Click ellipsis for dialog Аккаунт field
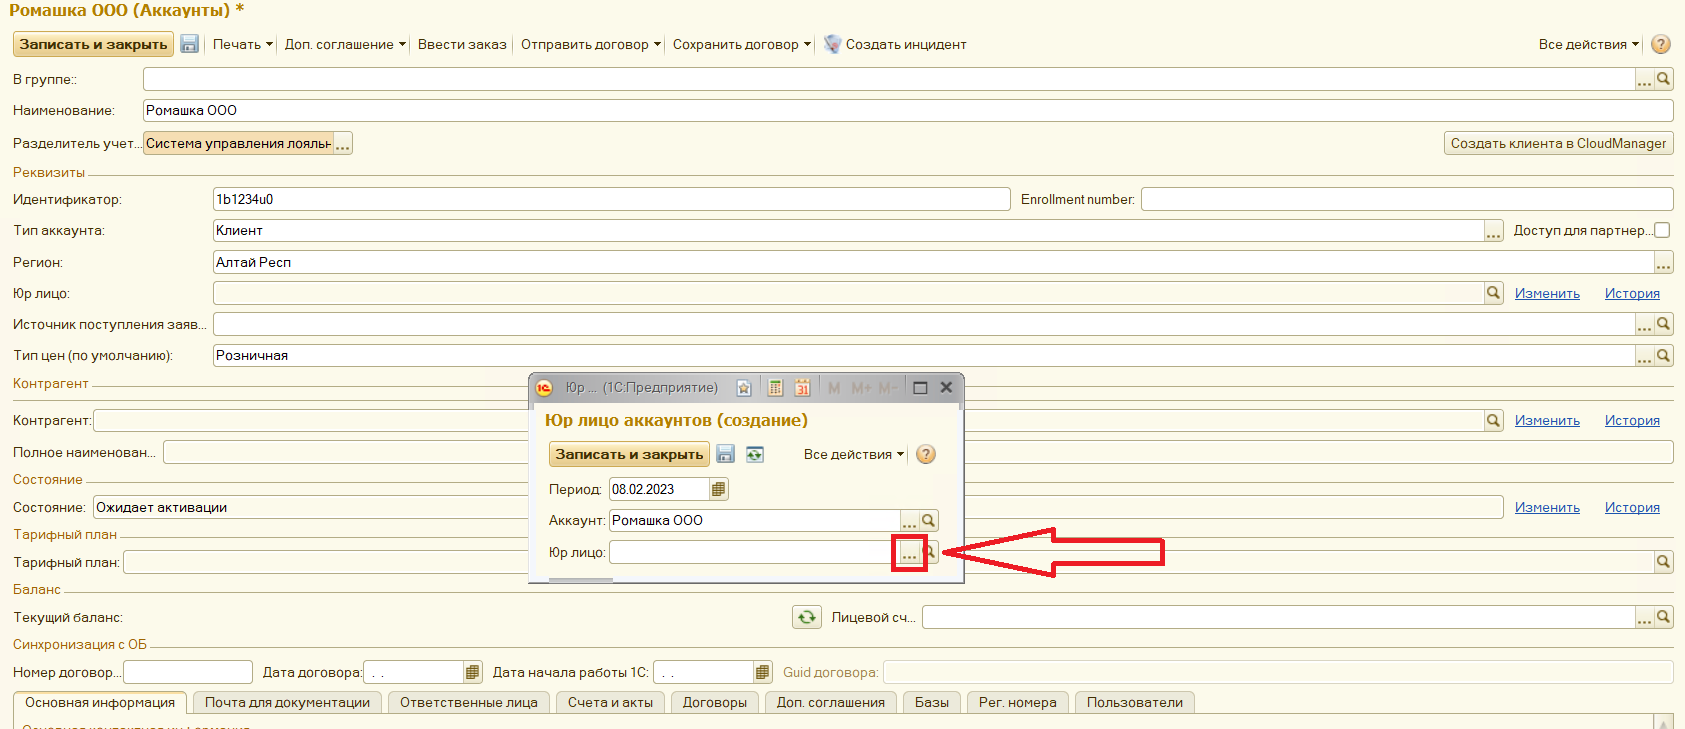 909,520
